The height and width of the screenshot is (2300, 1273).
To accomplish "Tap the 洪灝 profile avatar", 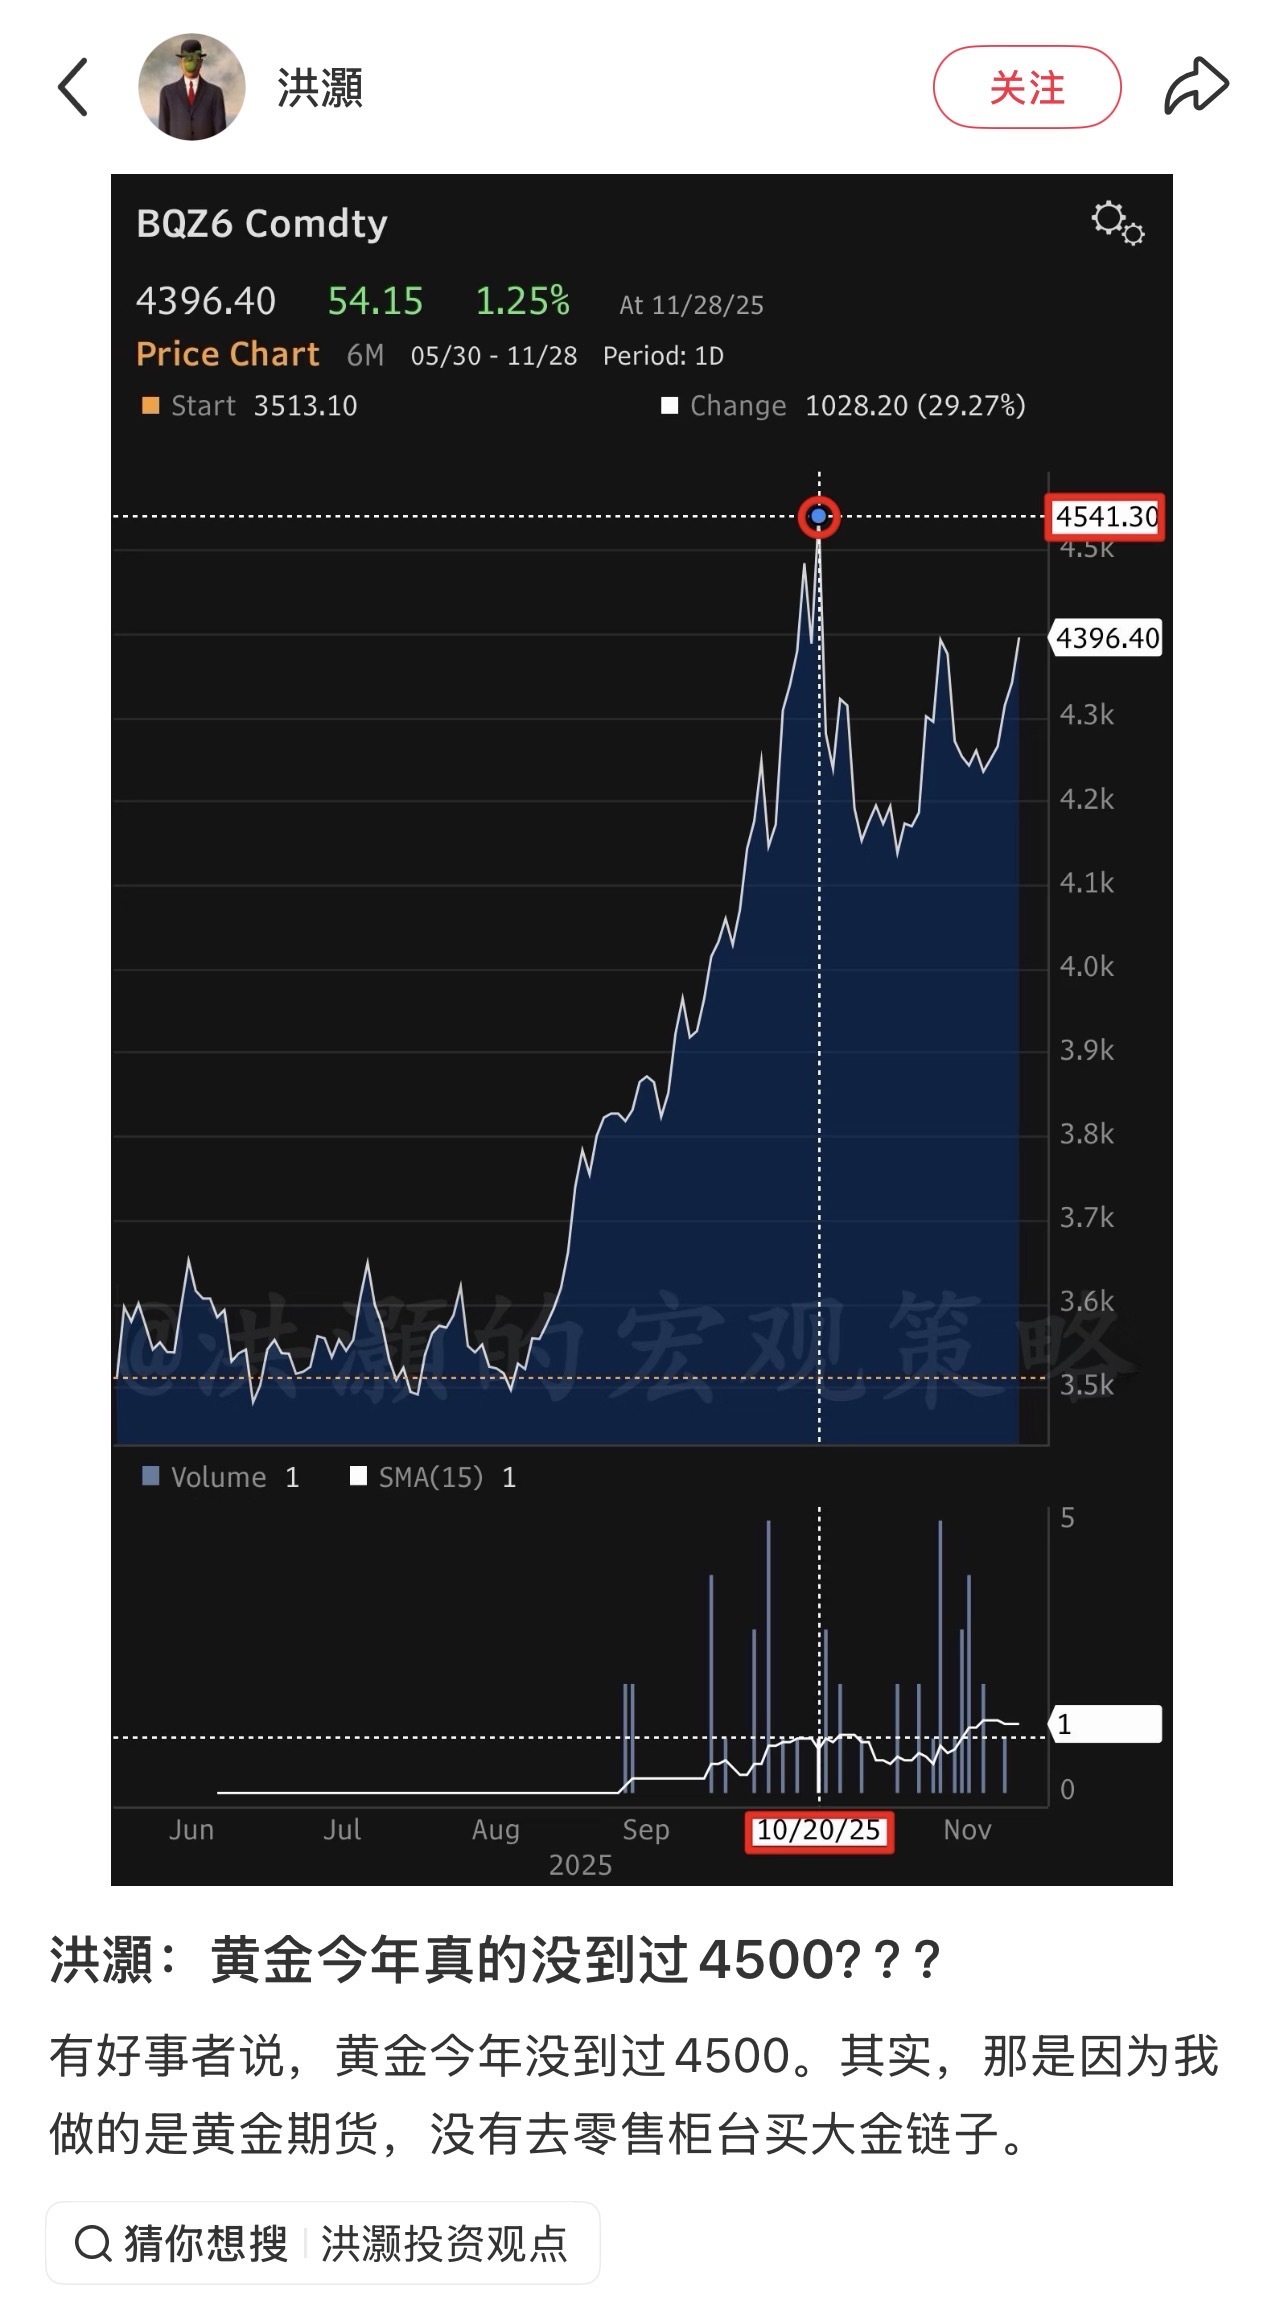I will (x=191, y=87).
